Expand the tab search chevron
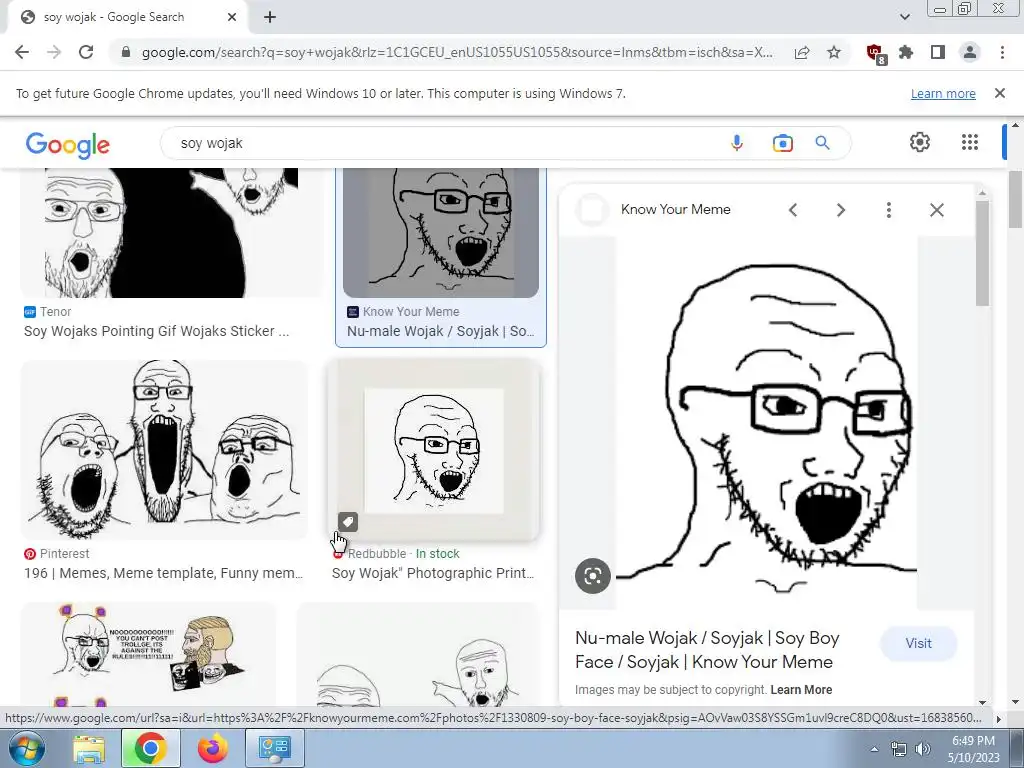Viewport: 1024px width, 768px height. [904, 17]
